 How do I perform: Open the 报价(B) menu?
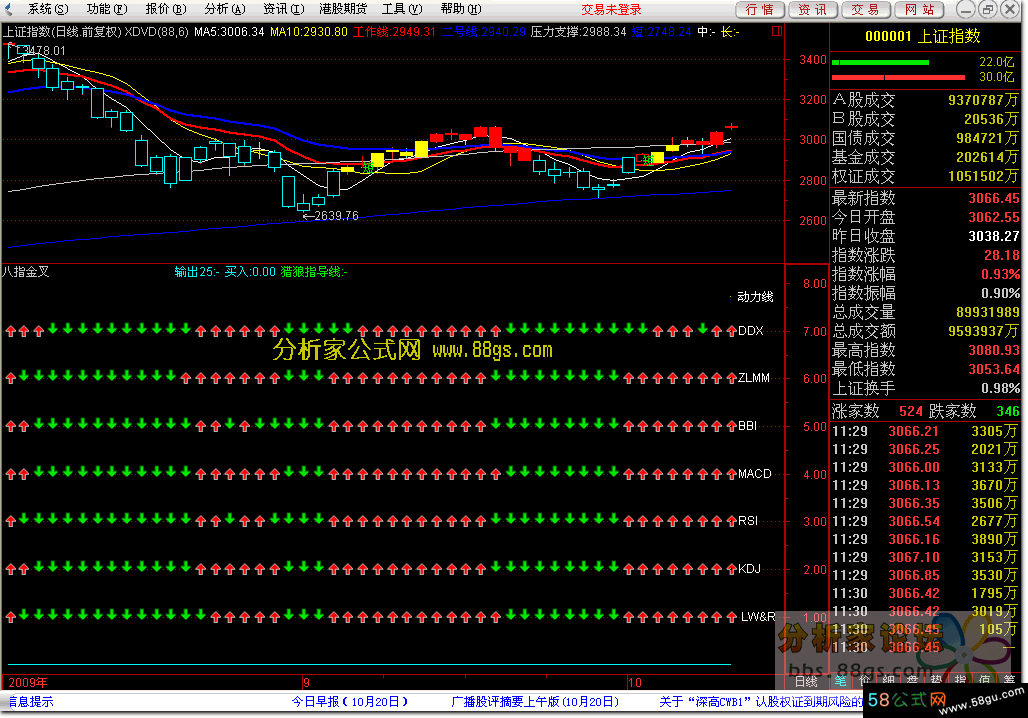[165, 9]
